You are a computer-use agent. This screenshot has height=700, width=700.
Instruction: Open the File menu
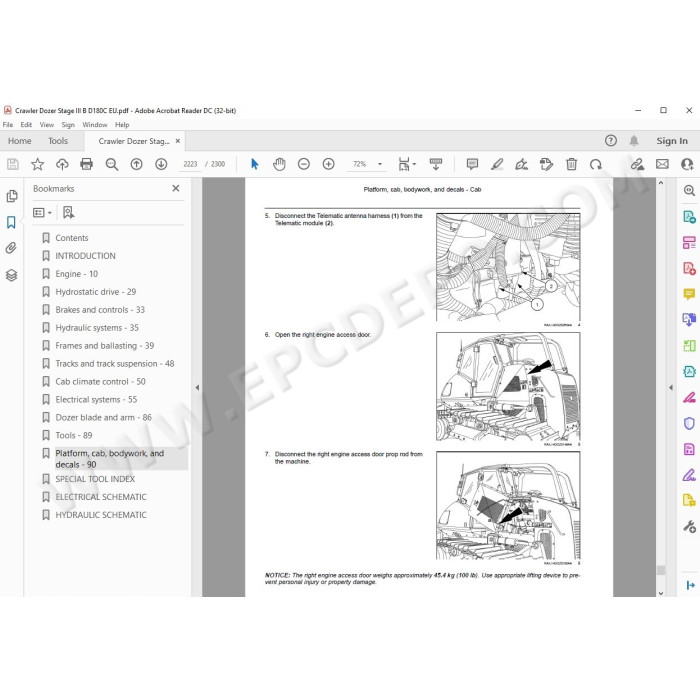(x=8, y=125)
